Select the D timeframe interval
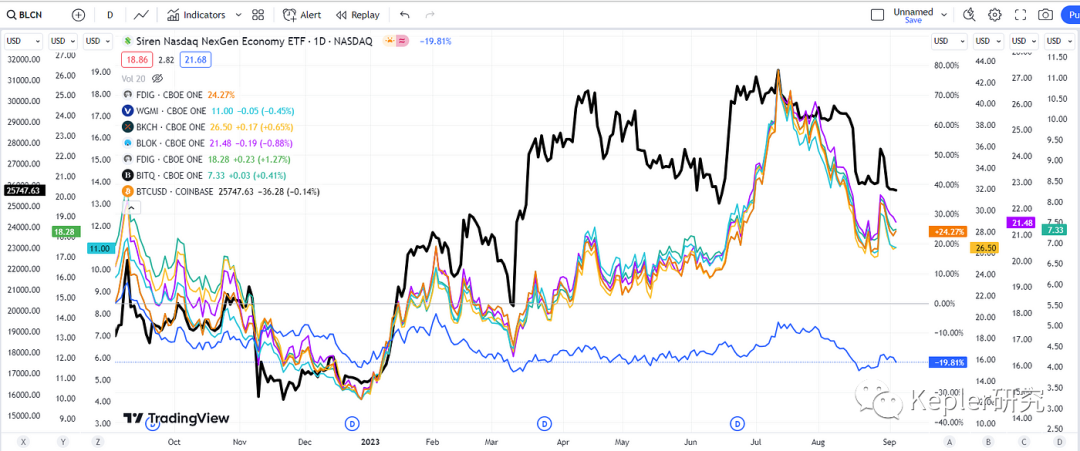 click(x=110, y=14)
